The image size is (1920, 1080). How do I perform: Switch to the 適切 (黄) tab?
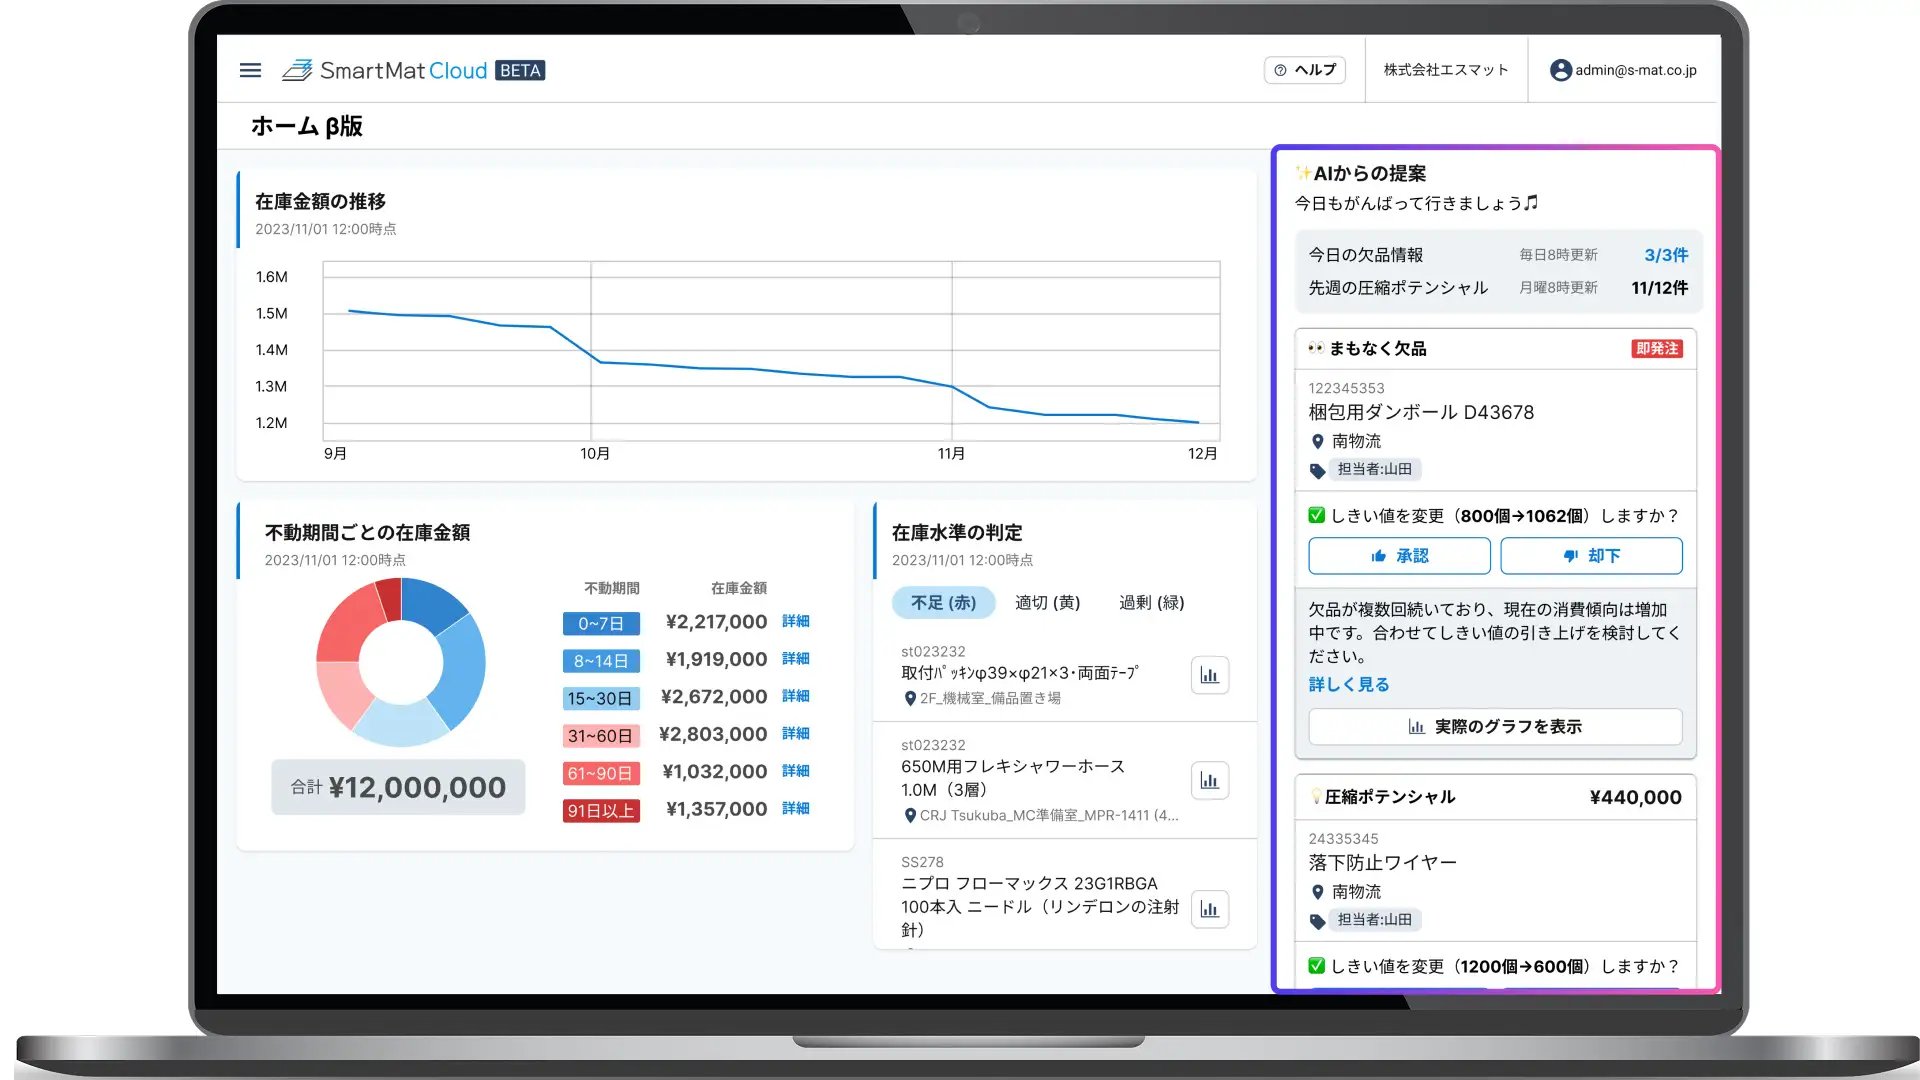coord(1046,602)
